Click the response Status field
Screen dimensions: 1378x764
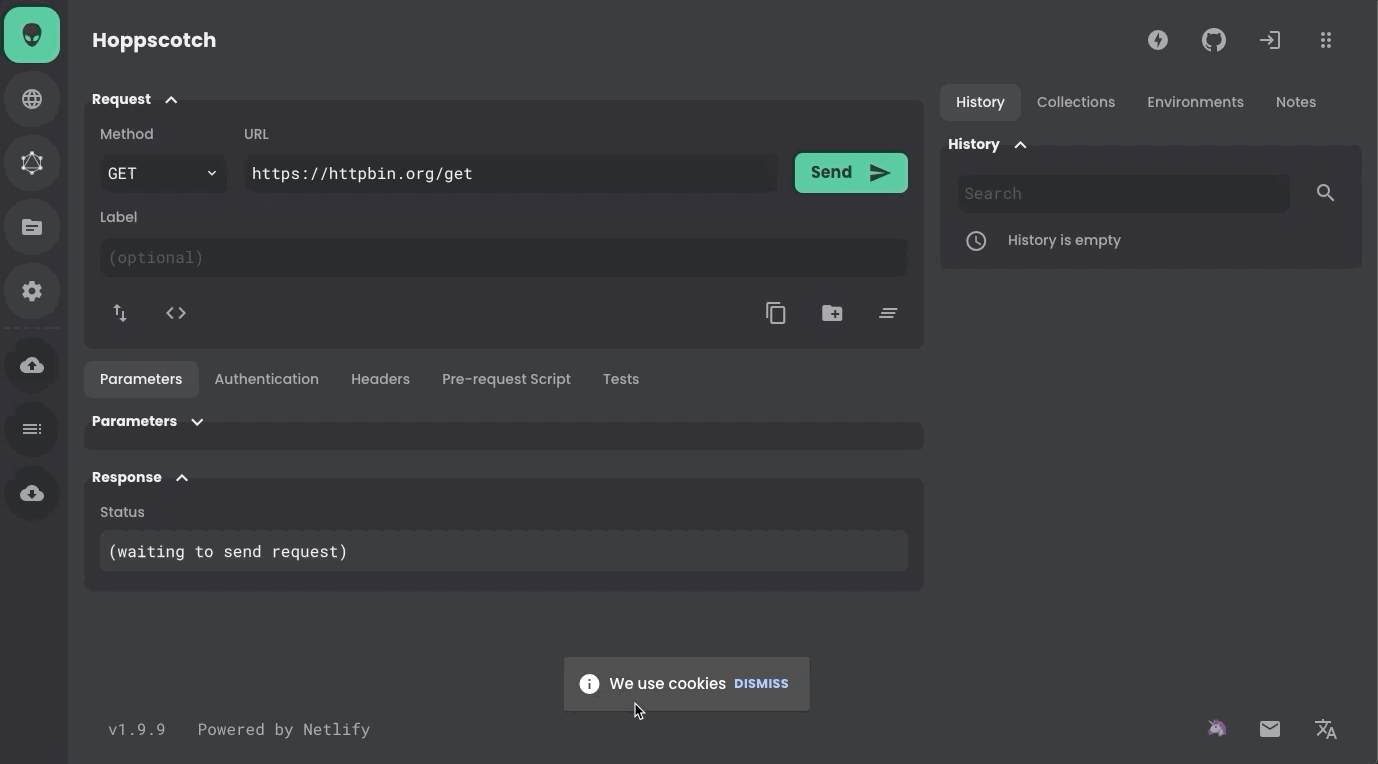504,551
